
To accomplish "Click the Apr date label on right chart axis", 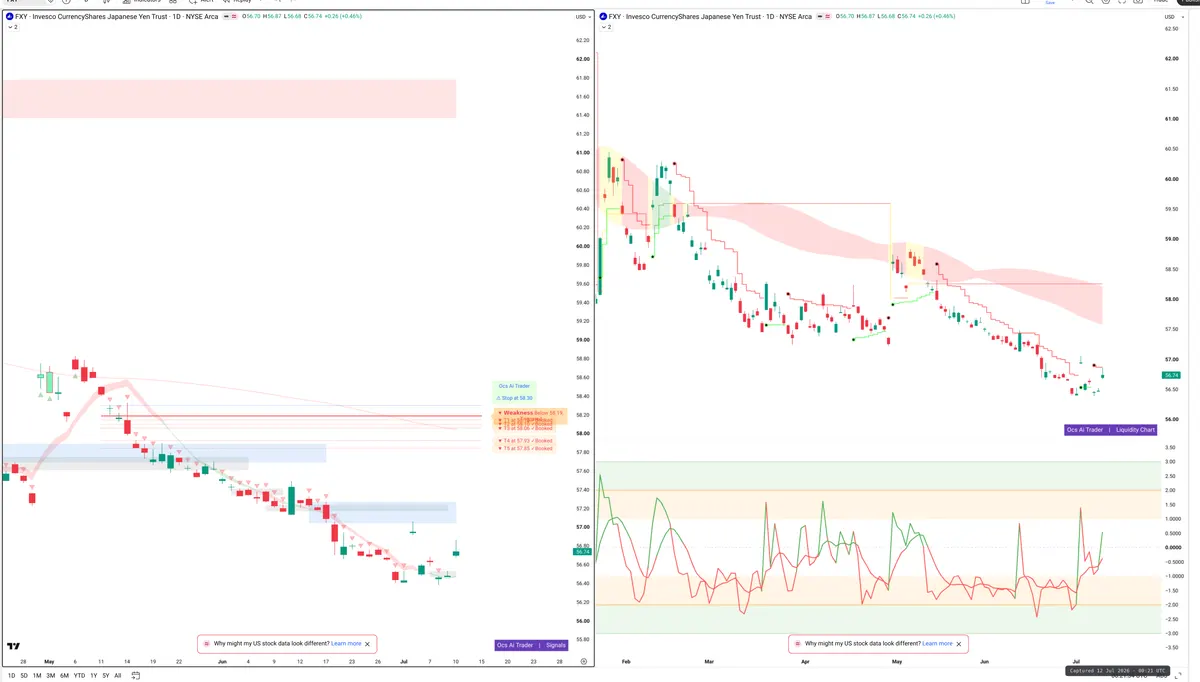I will (x=805, y=661).
